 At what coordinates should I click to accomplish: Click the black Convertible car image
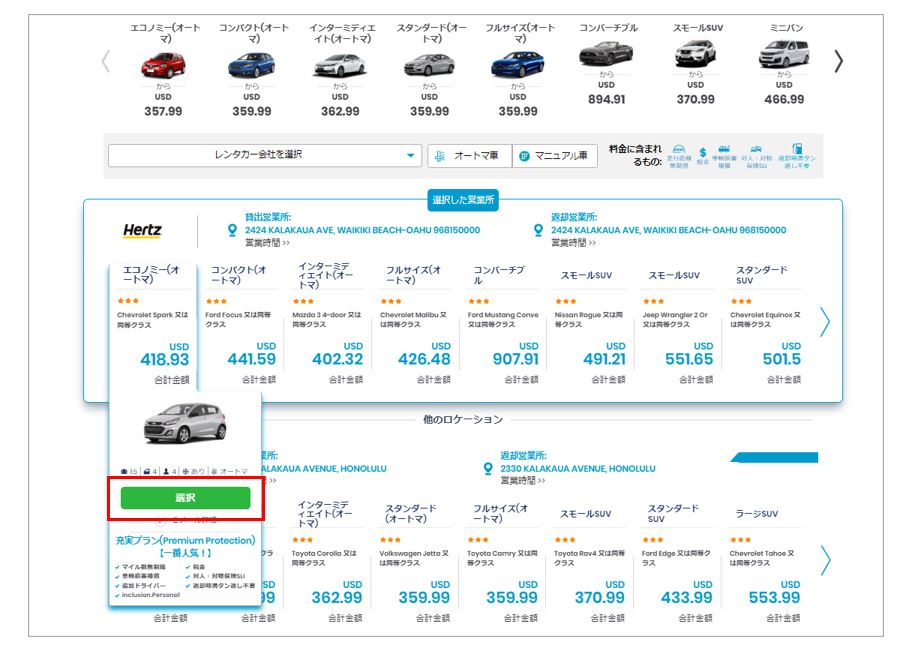point(606,54)
